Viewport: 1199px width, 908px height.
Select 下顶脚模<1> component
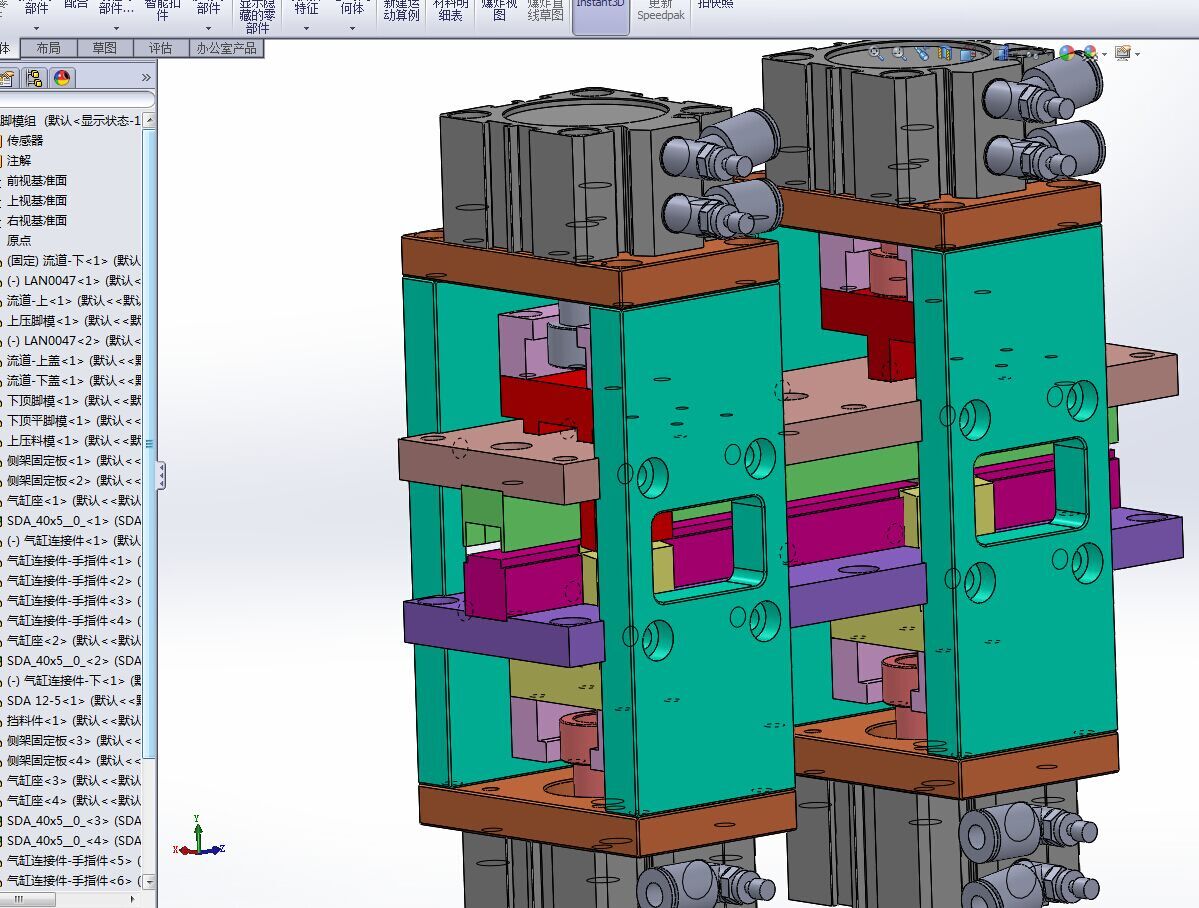point(73,401)
